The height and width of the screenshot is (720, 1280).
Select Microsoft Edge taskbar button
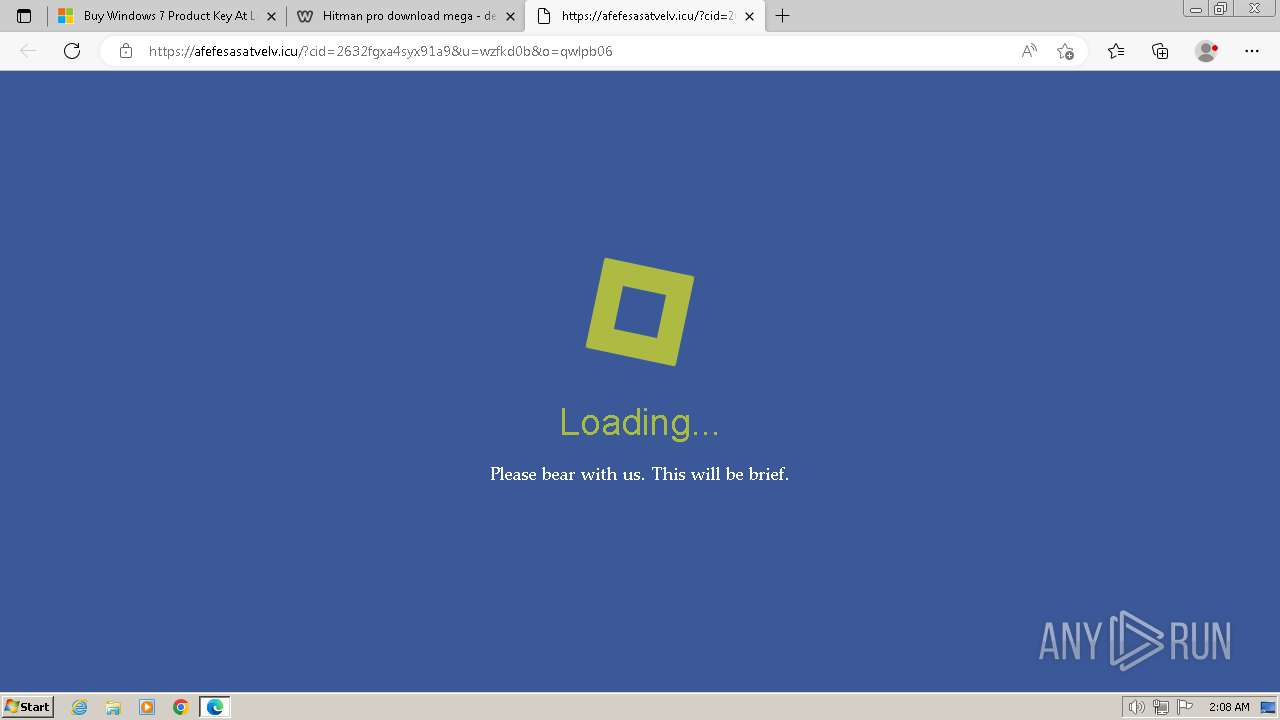215,707
